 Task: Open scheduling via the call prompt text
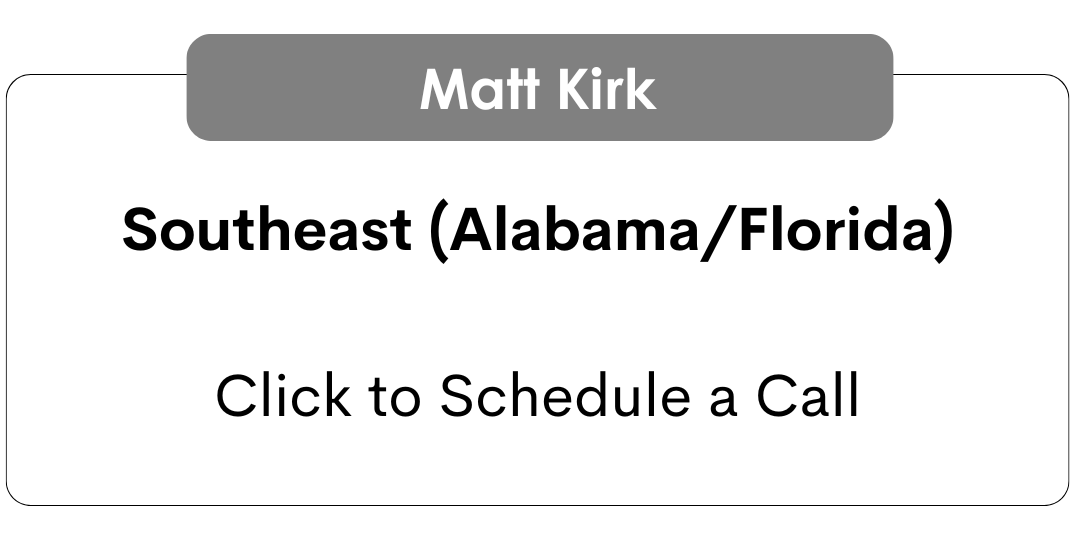pos(537,395)
